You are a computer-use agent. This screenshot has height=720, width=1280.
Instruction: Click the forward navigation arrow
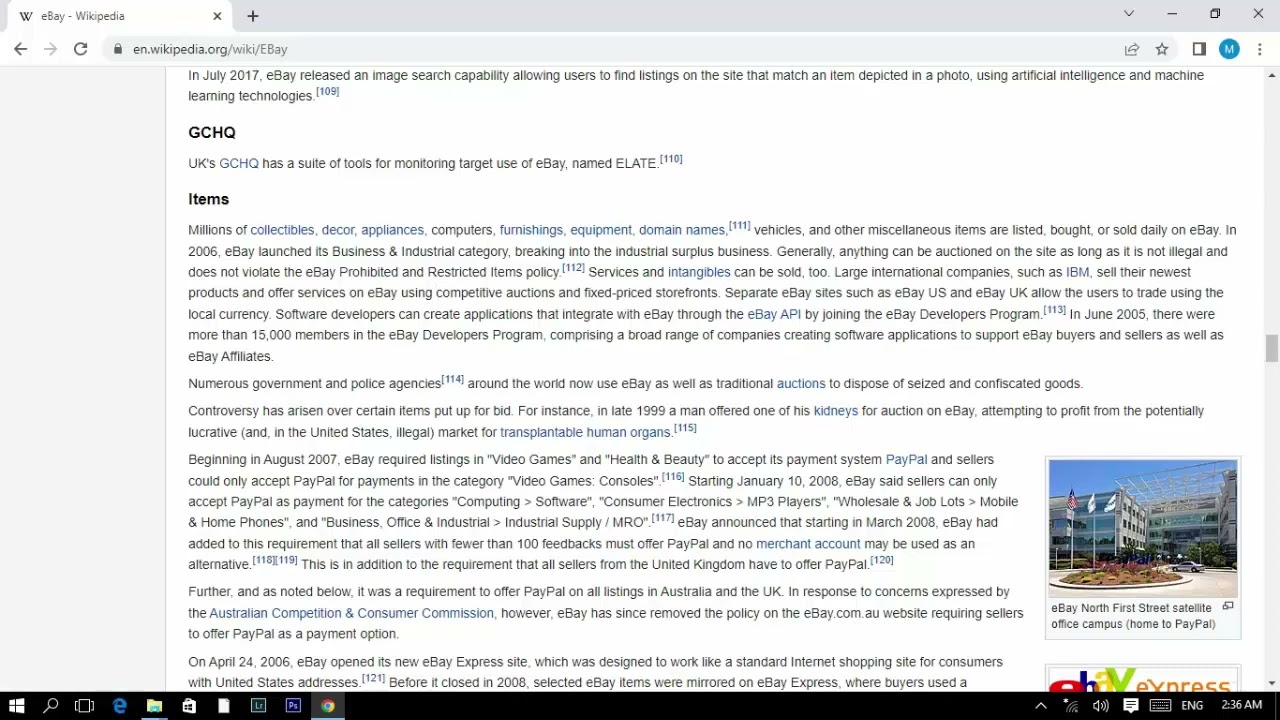click(x=50, y=49)
